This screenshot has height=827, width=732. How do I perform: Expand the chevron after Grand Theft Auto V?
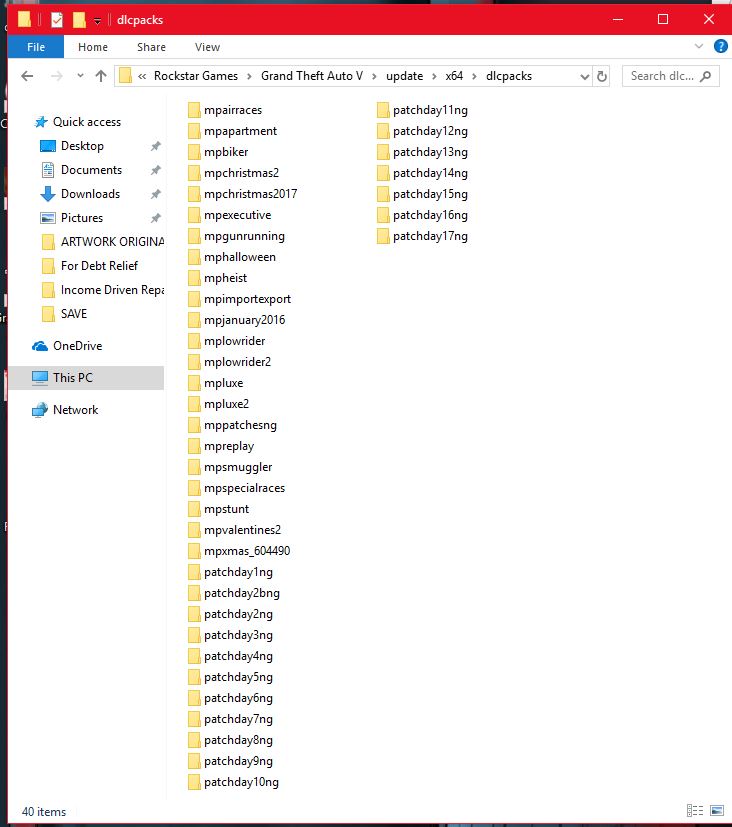[374, 76]
